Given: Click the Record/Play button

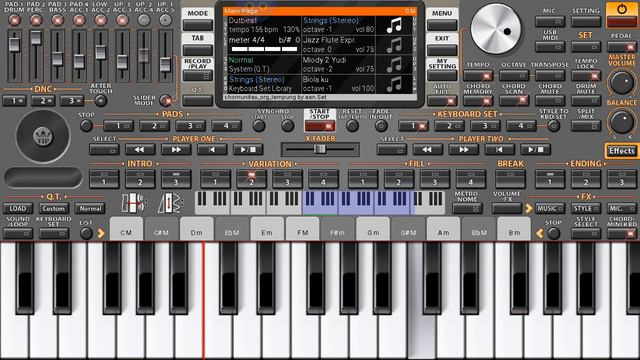Looking at the screenshot, I should tap(198, 76).
